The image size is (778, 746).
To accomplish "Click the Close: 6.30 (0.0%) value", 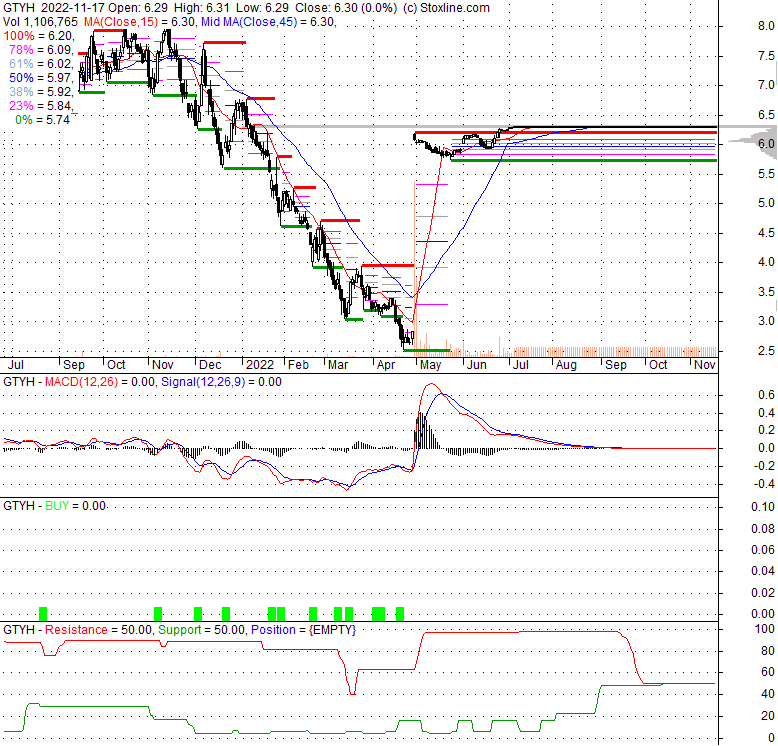I will (x=346, y=8).
